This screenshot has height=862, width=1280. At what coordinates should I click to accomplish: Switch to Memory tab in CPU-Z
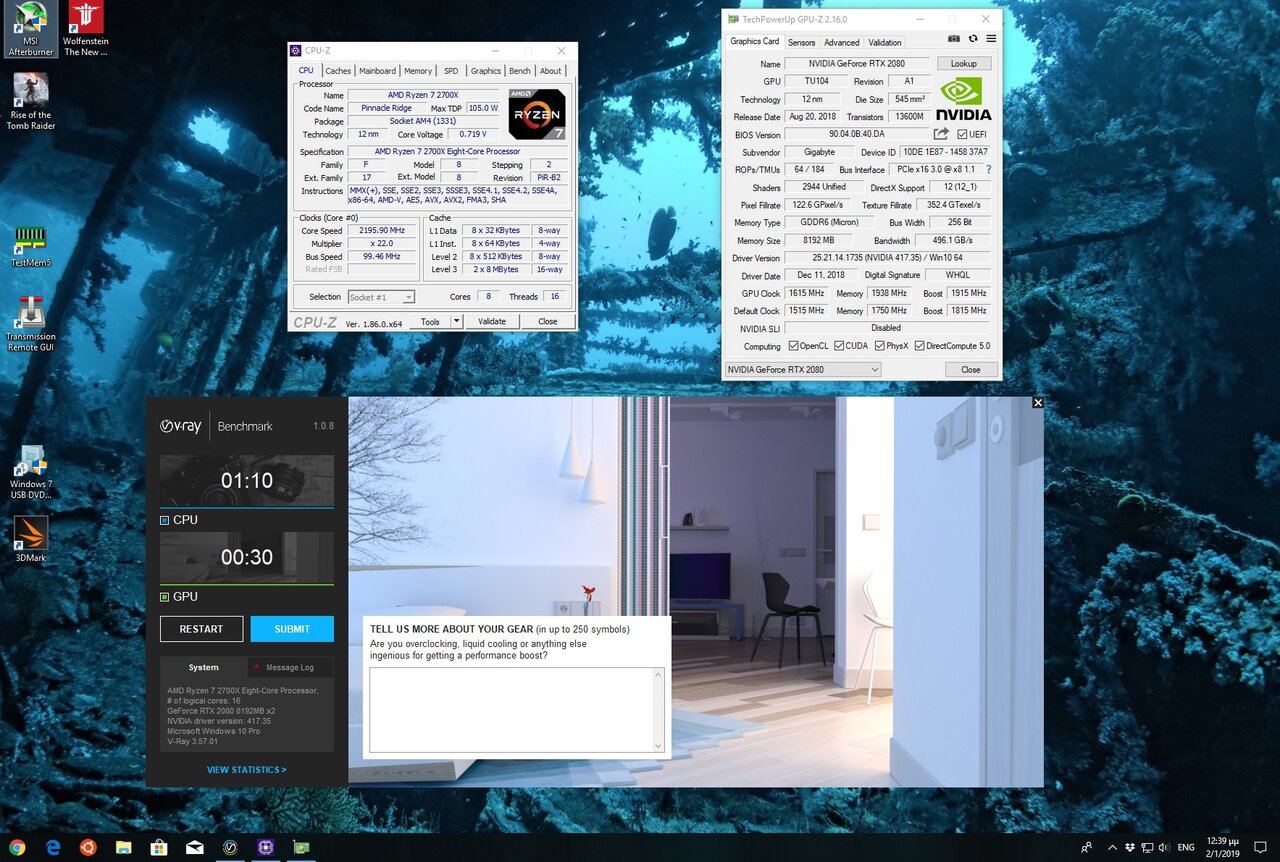tap(418, 71)
